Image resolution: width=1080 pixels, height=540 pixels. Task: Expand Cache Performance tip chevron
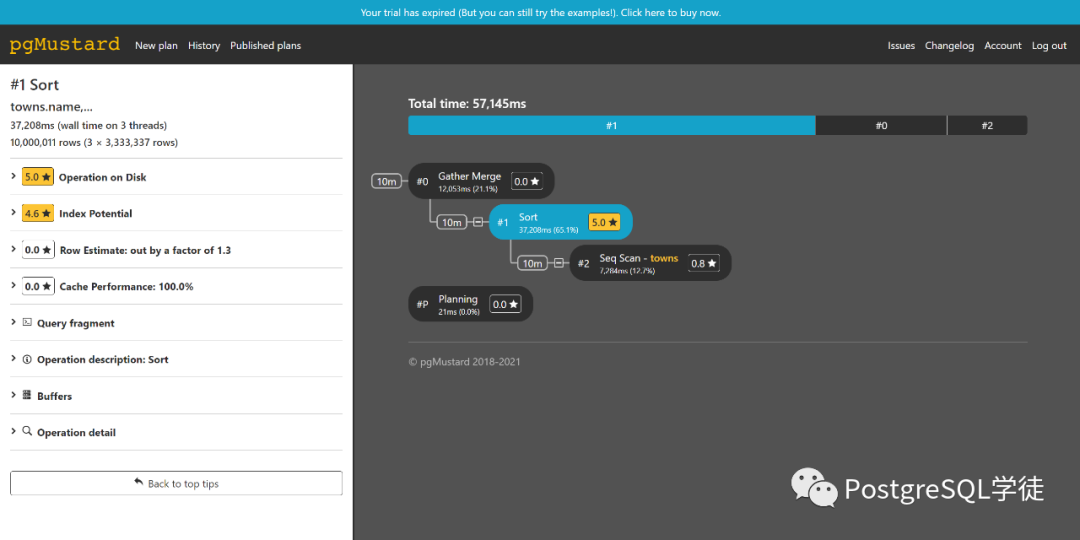click(14, 286)
